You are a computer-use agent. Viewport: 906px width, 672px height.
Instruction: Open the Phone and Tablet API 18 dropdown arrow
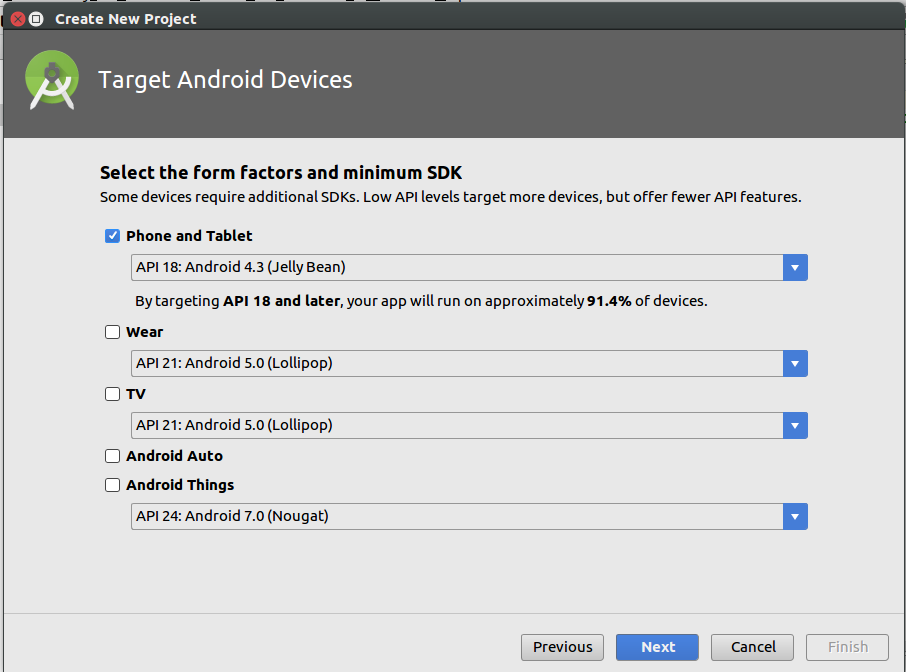(x=795, y=268)
